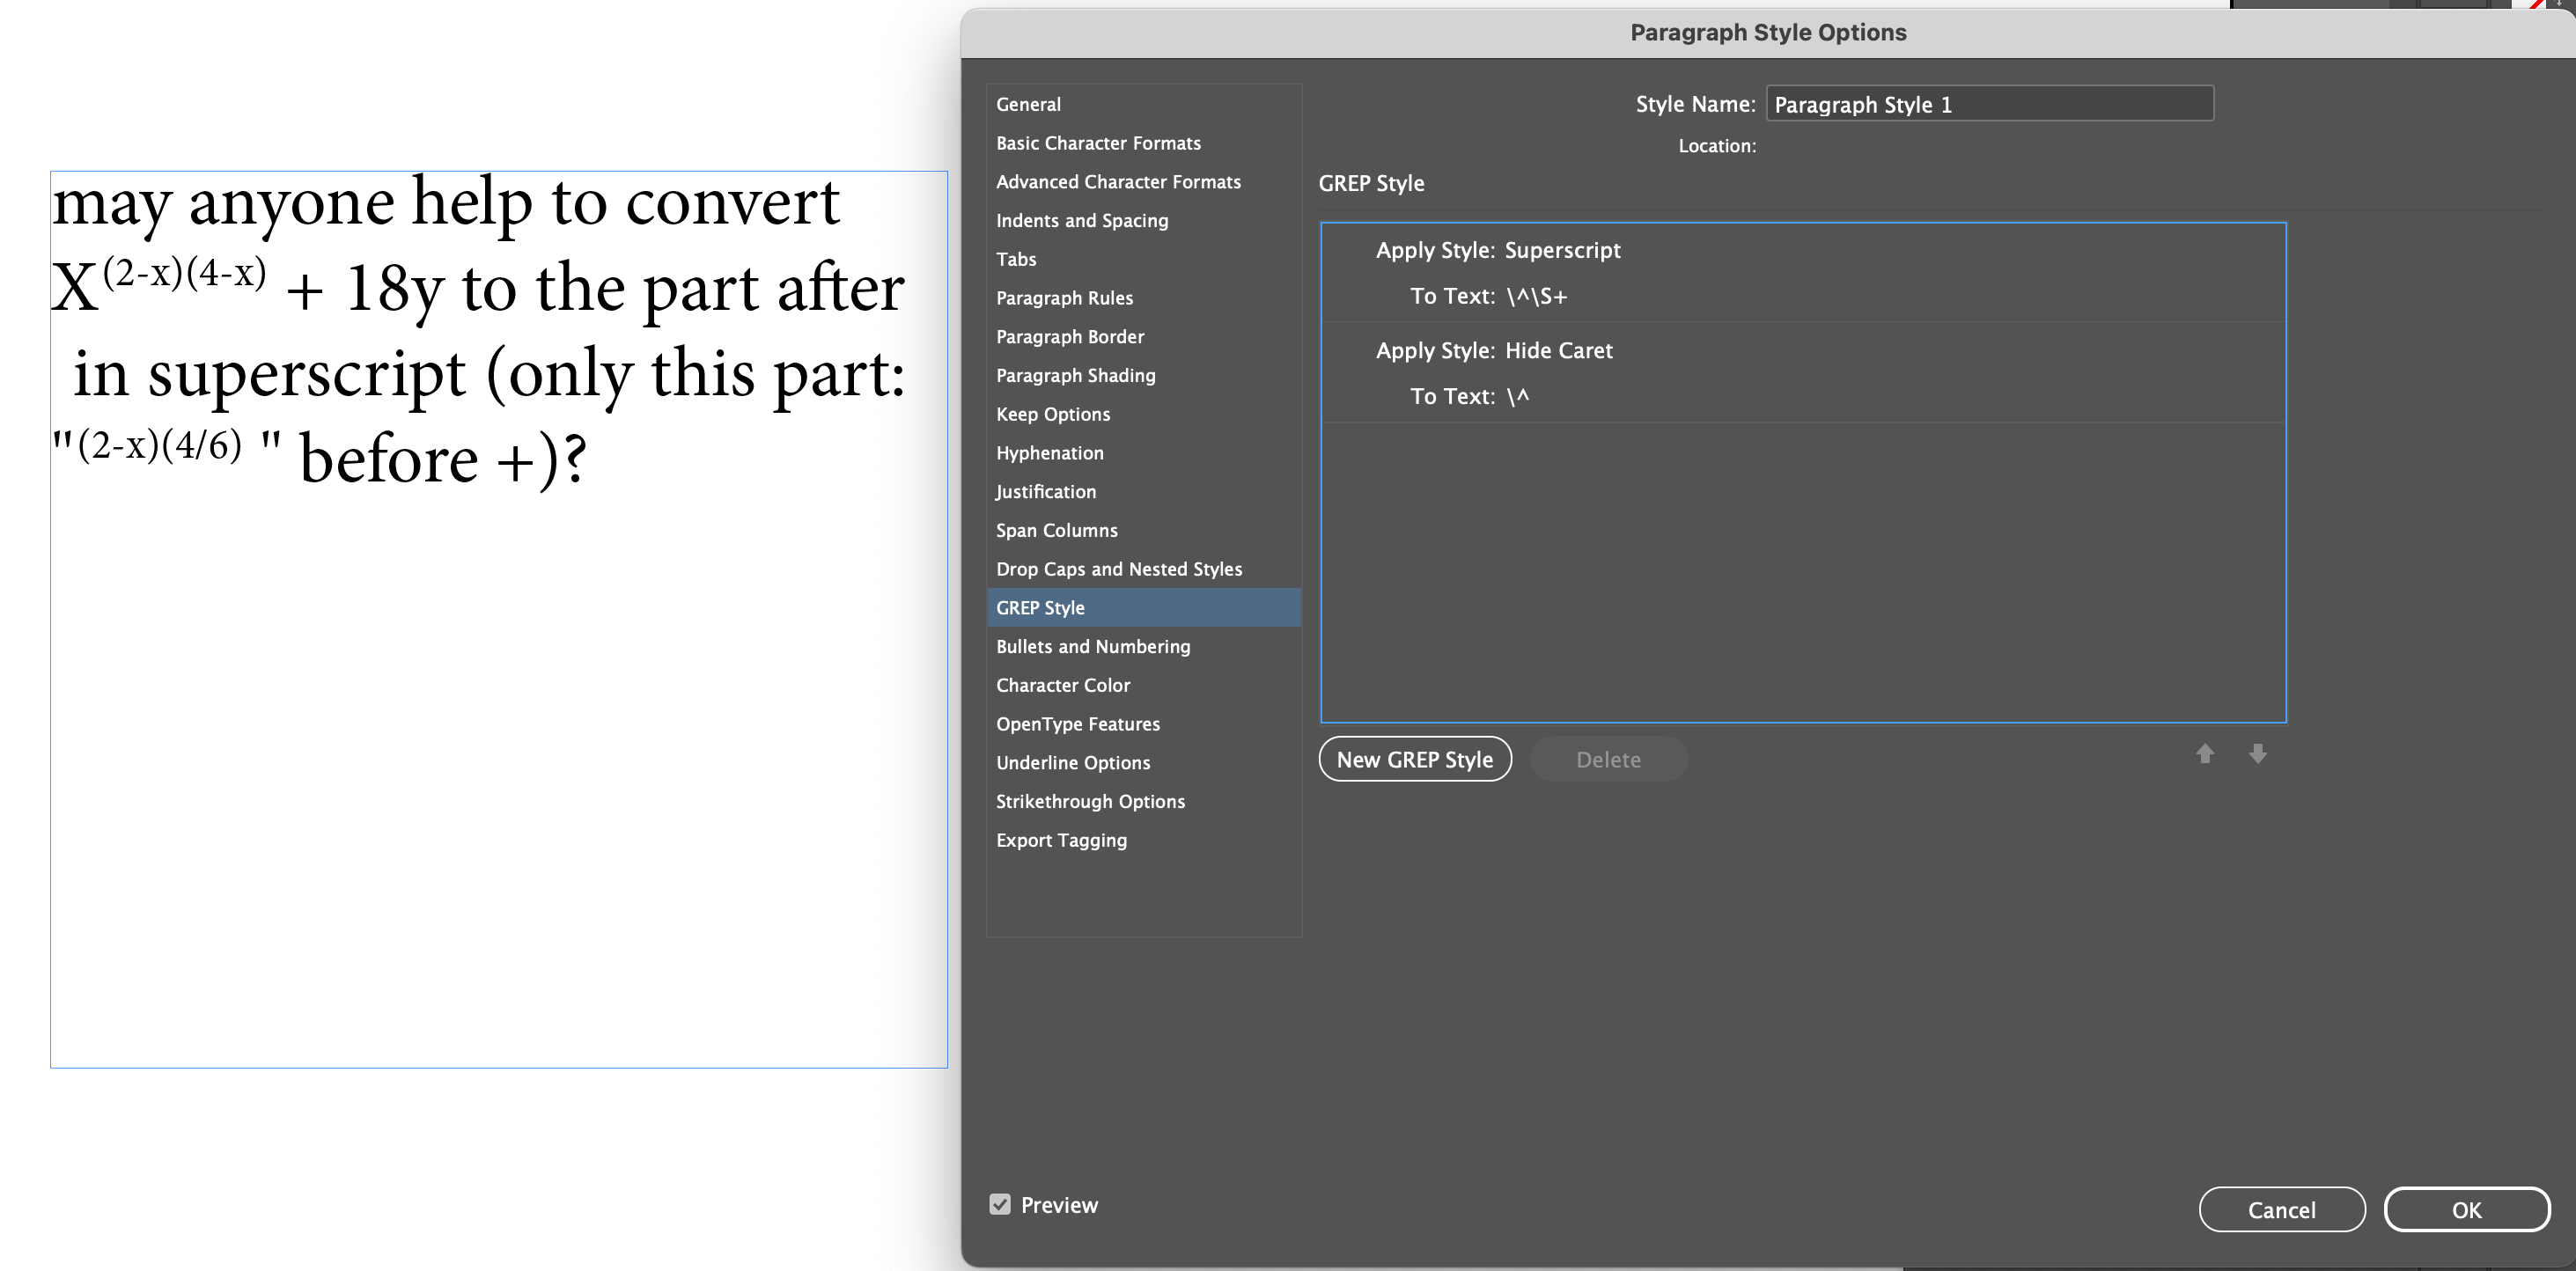Select the Hyphenation section
Screen dimensions: 2576x1271
click(x=1049, y=452)
